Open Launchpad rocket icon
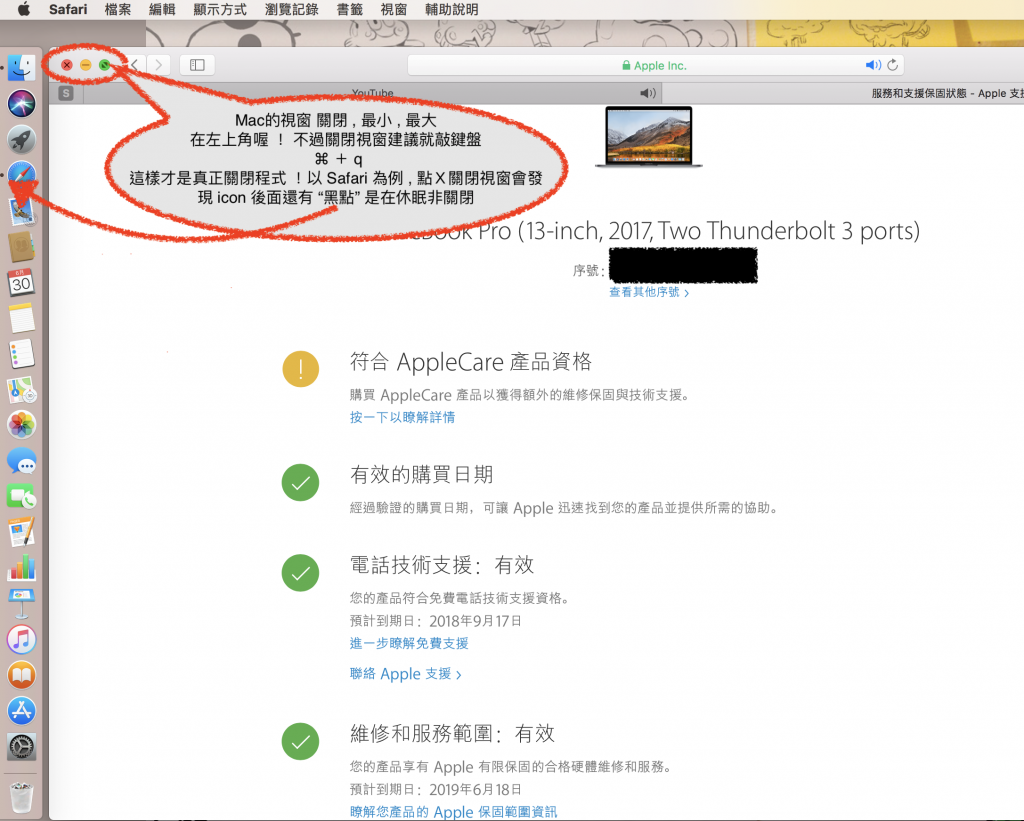Screen dimensions: 1024x821 [22, 139]
